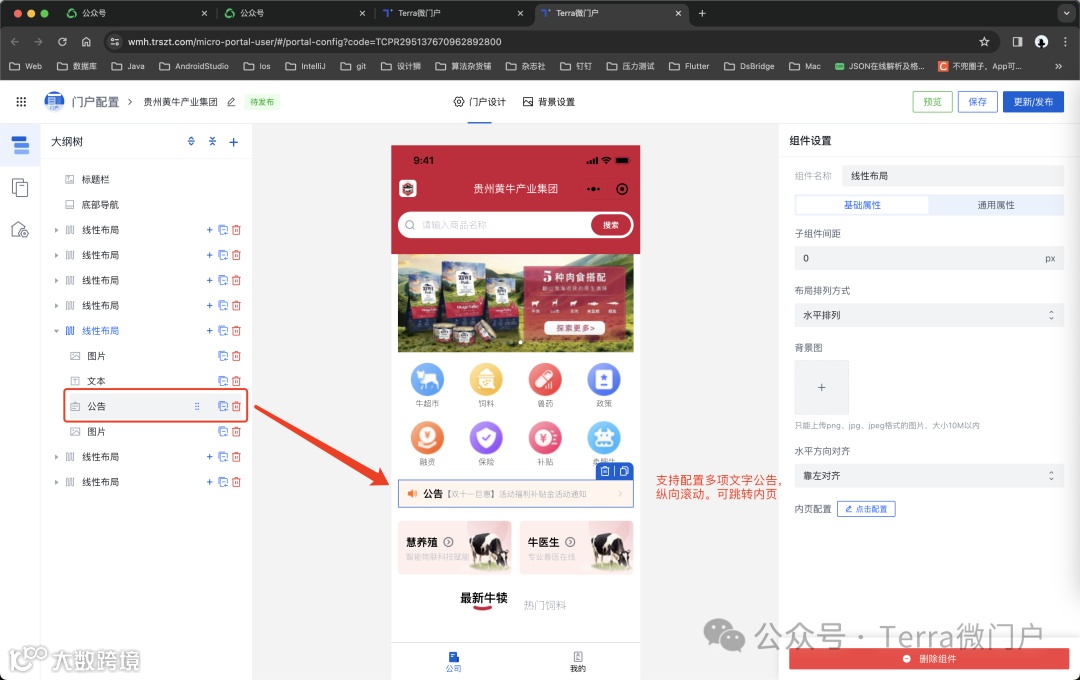Expand all nodes in 大纲树
1080x680 pixels.
[191, 141]
